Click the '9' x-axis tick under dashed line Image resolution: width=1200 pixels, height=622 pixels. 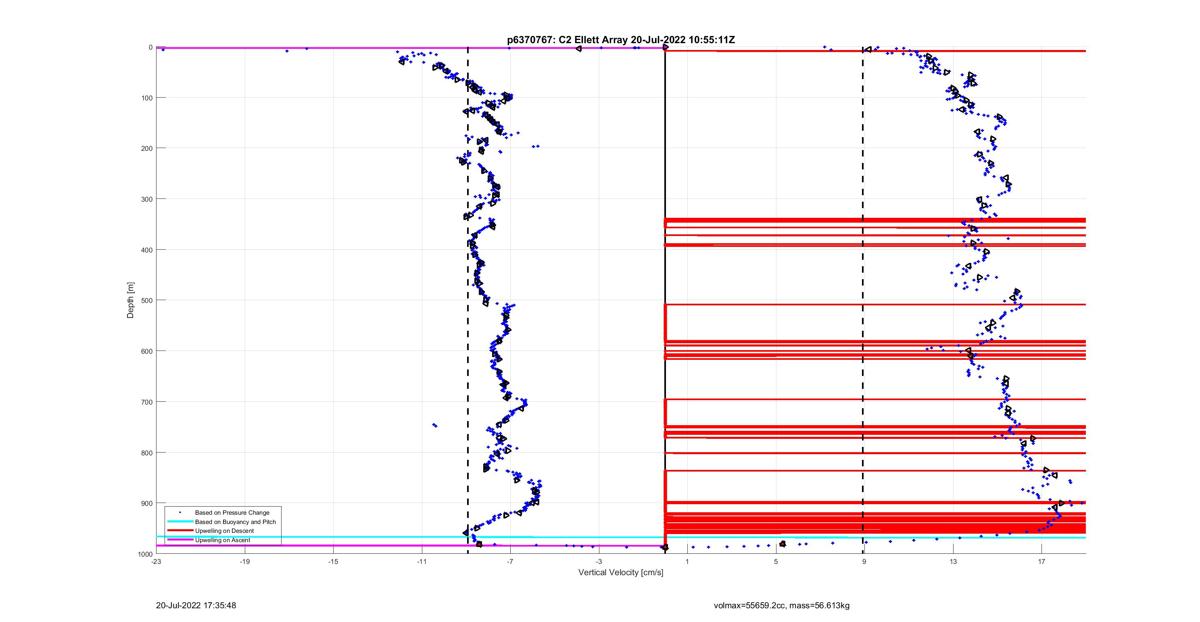pyautogui.click(x=864, y=562)
